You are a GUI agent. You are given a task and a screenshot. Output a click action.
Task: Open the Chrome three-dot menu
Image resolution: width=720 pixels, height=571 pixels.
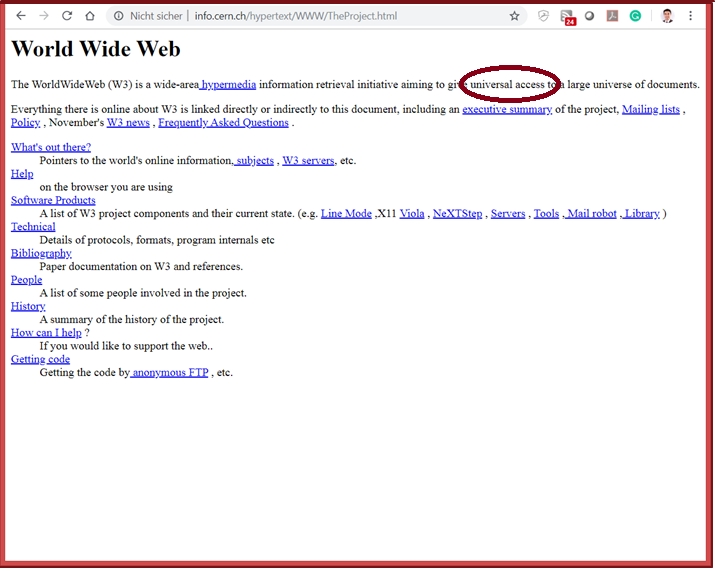(x=690, y=16)
